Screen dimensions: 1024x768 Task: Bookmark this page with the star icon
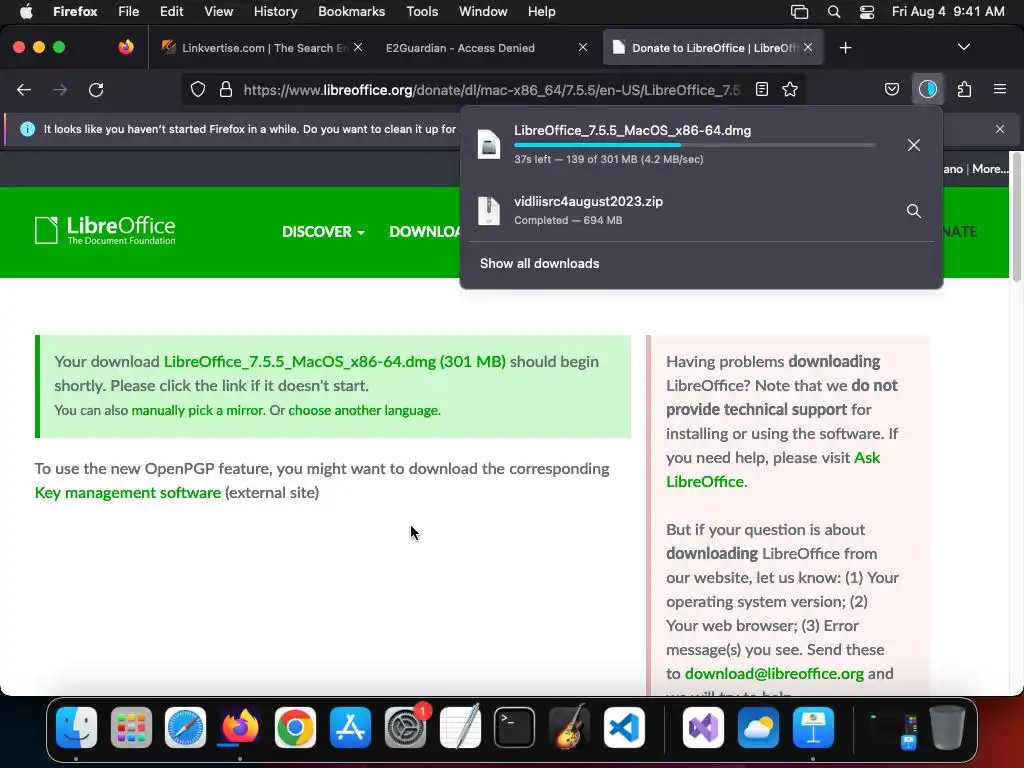click(790, 89)
